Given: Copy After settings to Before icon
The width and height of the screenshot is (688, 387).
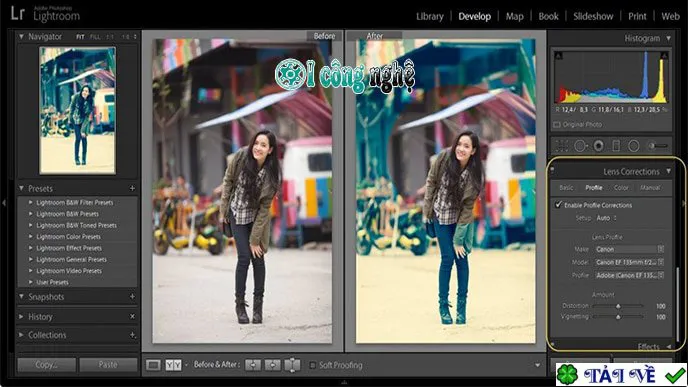Looking at the screenshot, I should coord(272,365).
